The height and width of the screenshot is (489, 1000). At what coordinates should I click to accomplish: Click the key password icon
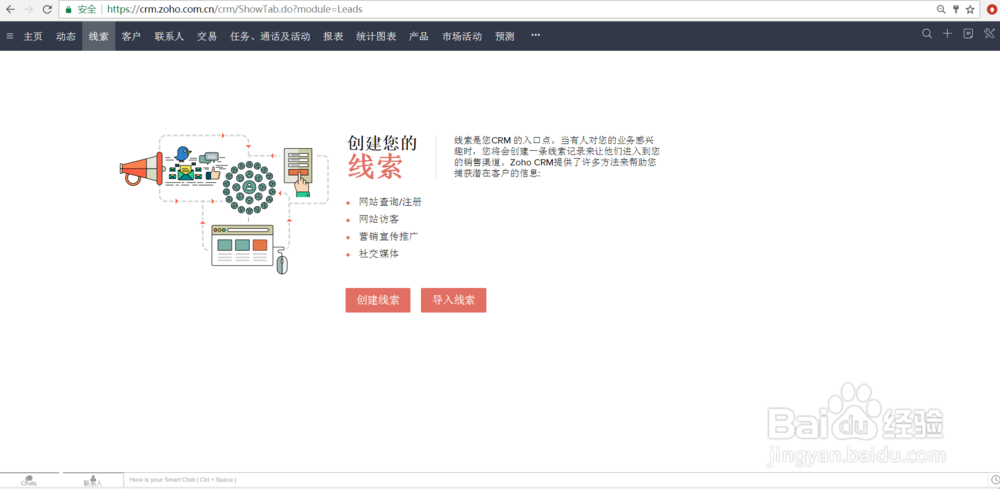pos(956,10)
